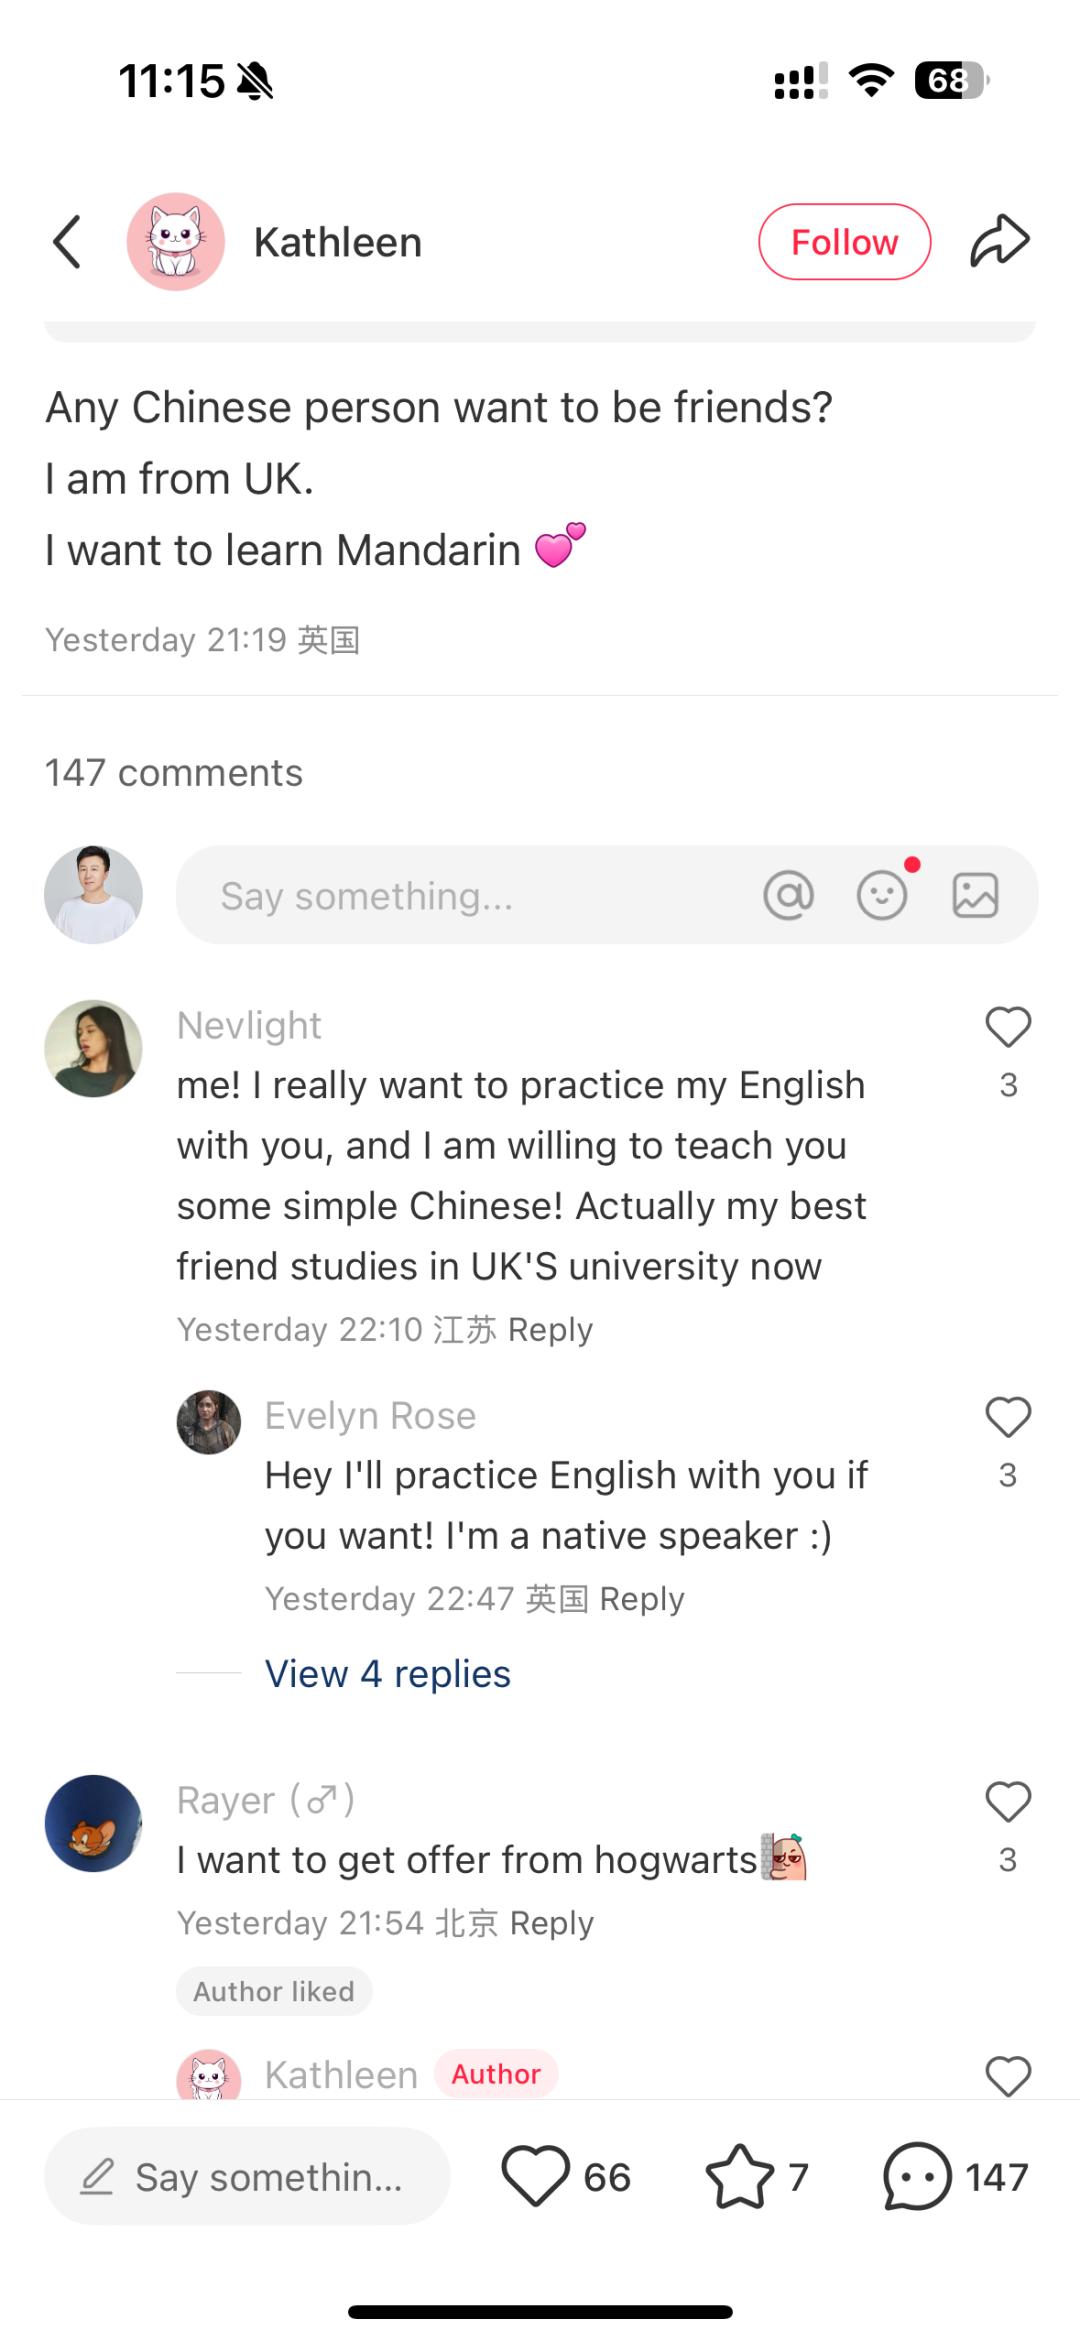This screenshot has width=1080, height=2341.
Task: Like Nevlight's comment
Action: [x=1008, y=1028]
